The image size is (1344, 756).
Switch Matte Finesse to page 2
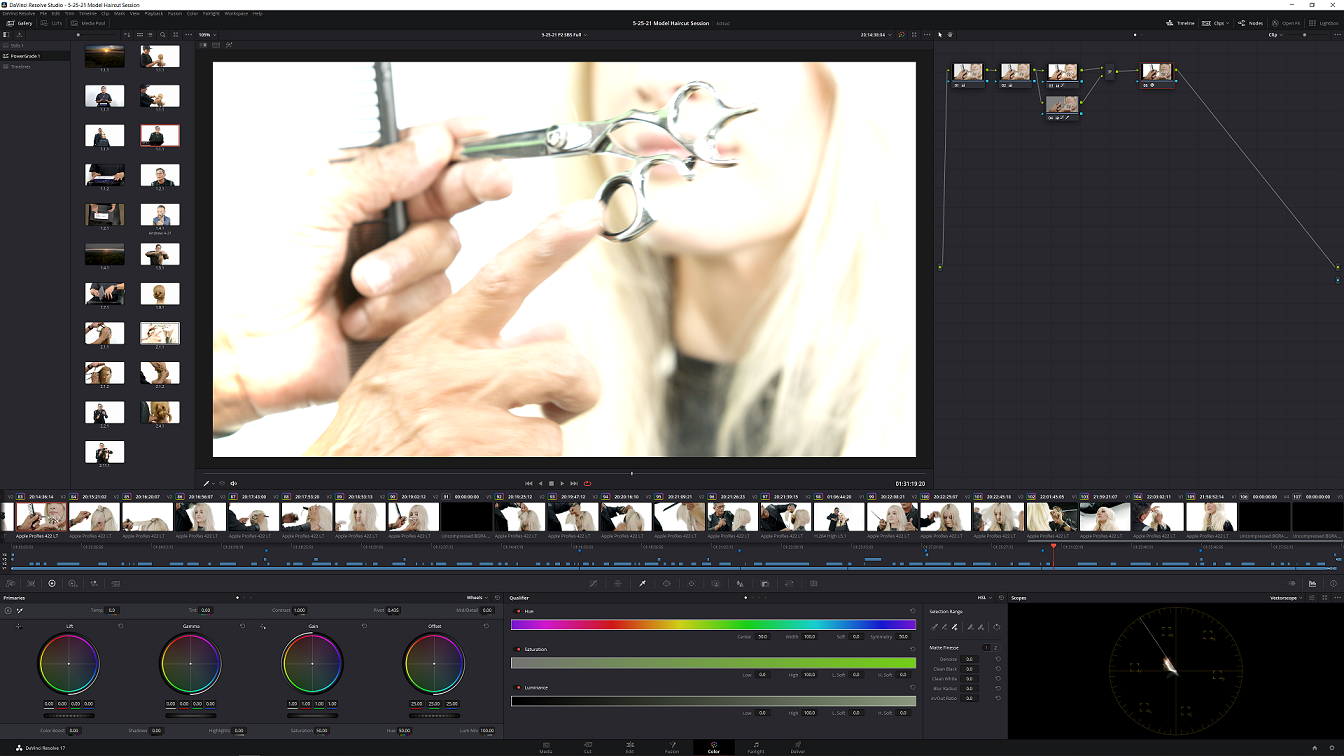coord(996,648)
